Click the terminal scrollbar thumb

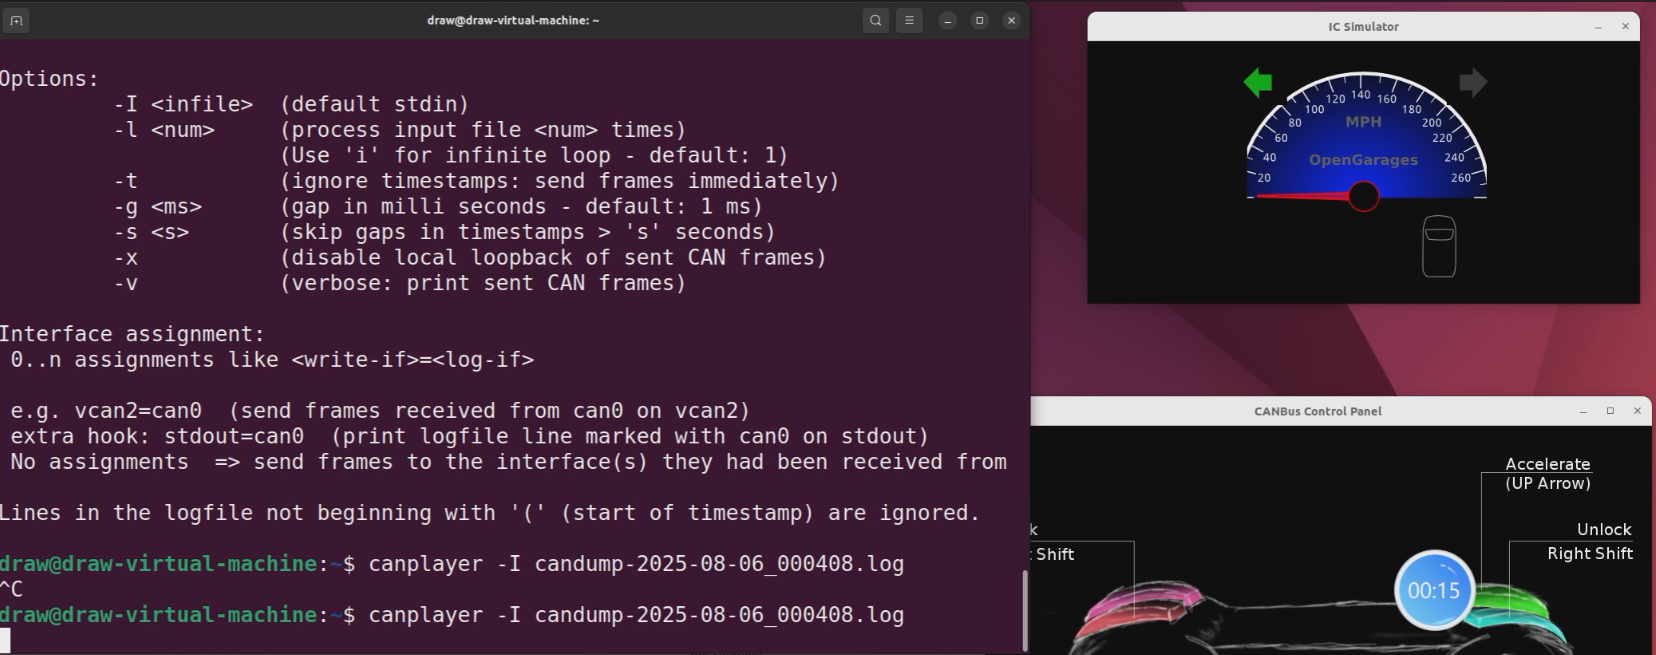point(1024,610)
